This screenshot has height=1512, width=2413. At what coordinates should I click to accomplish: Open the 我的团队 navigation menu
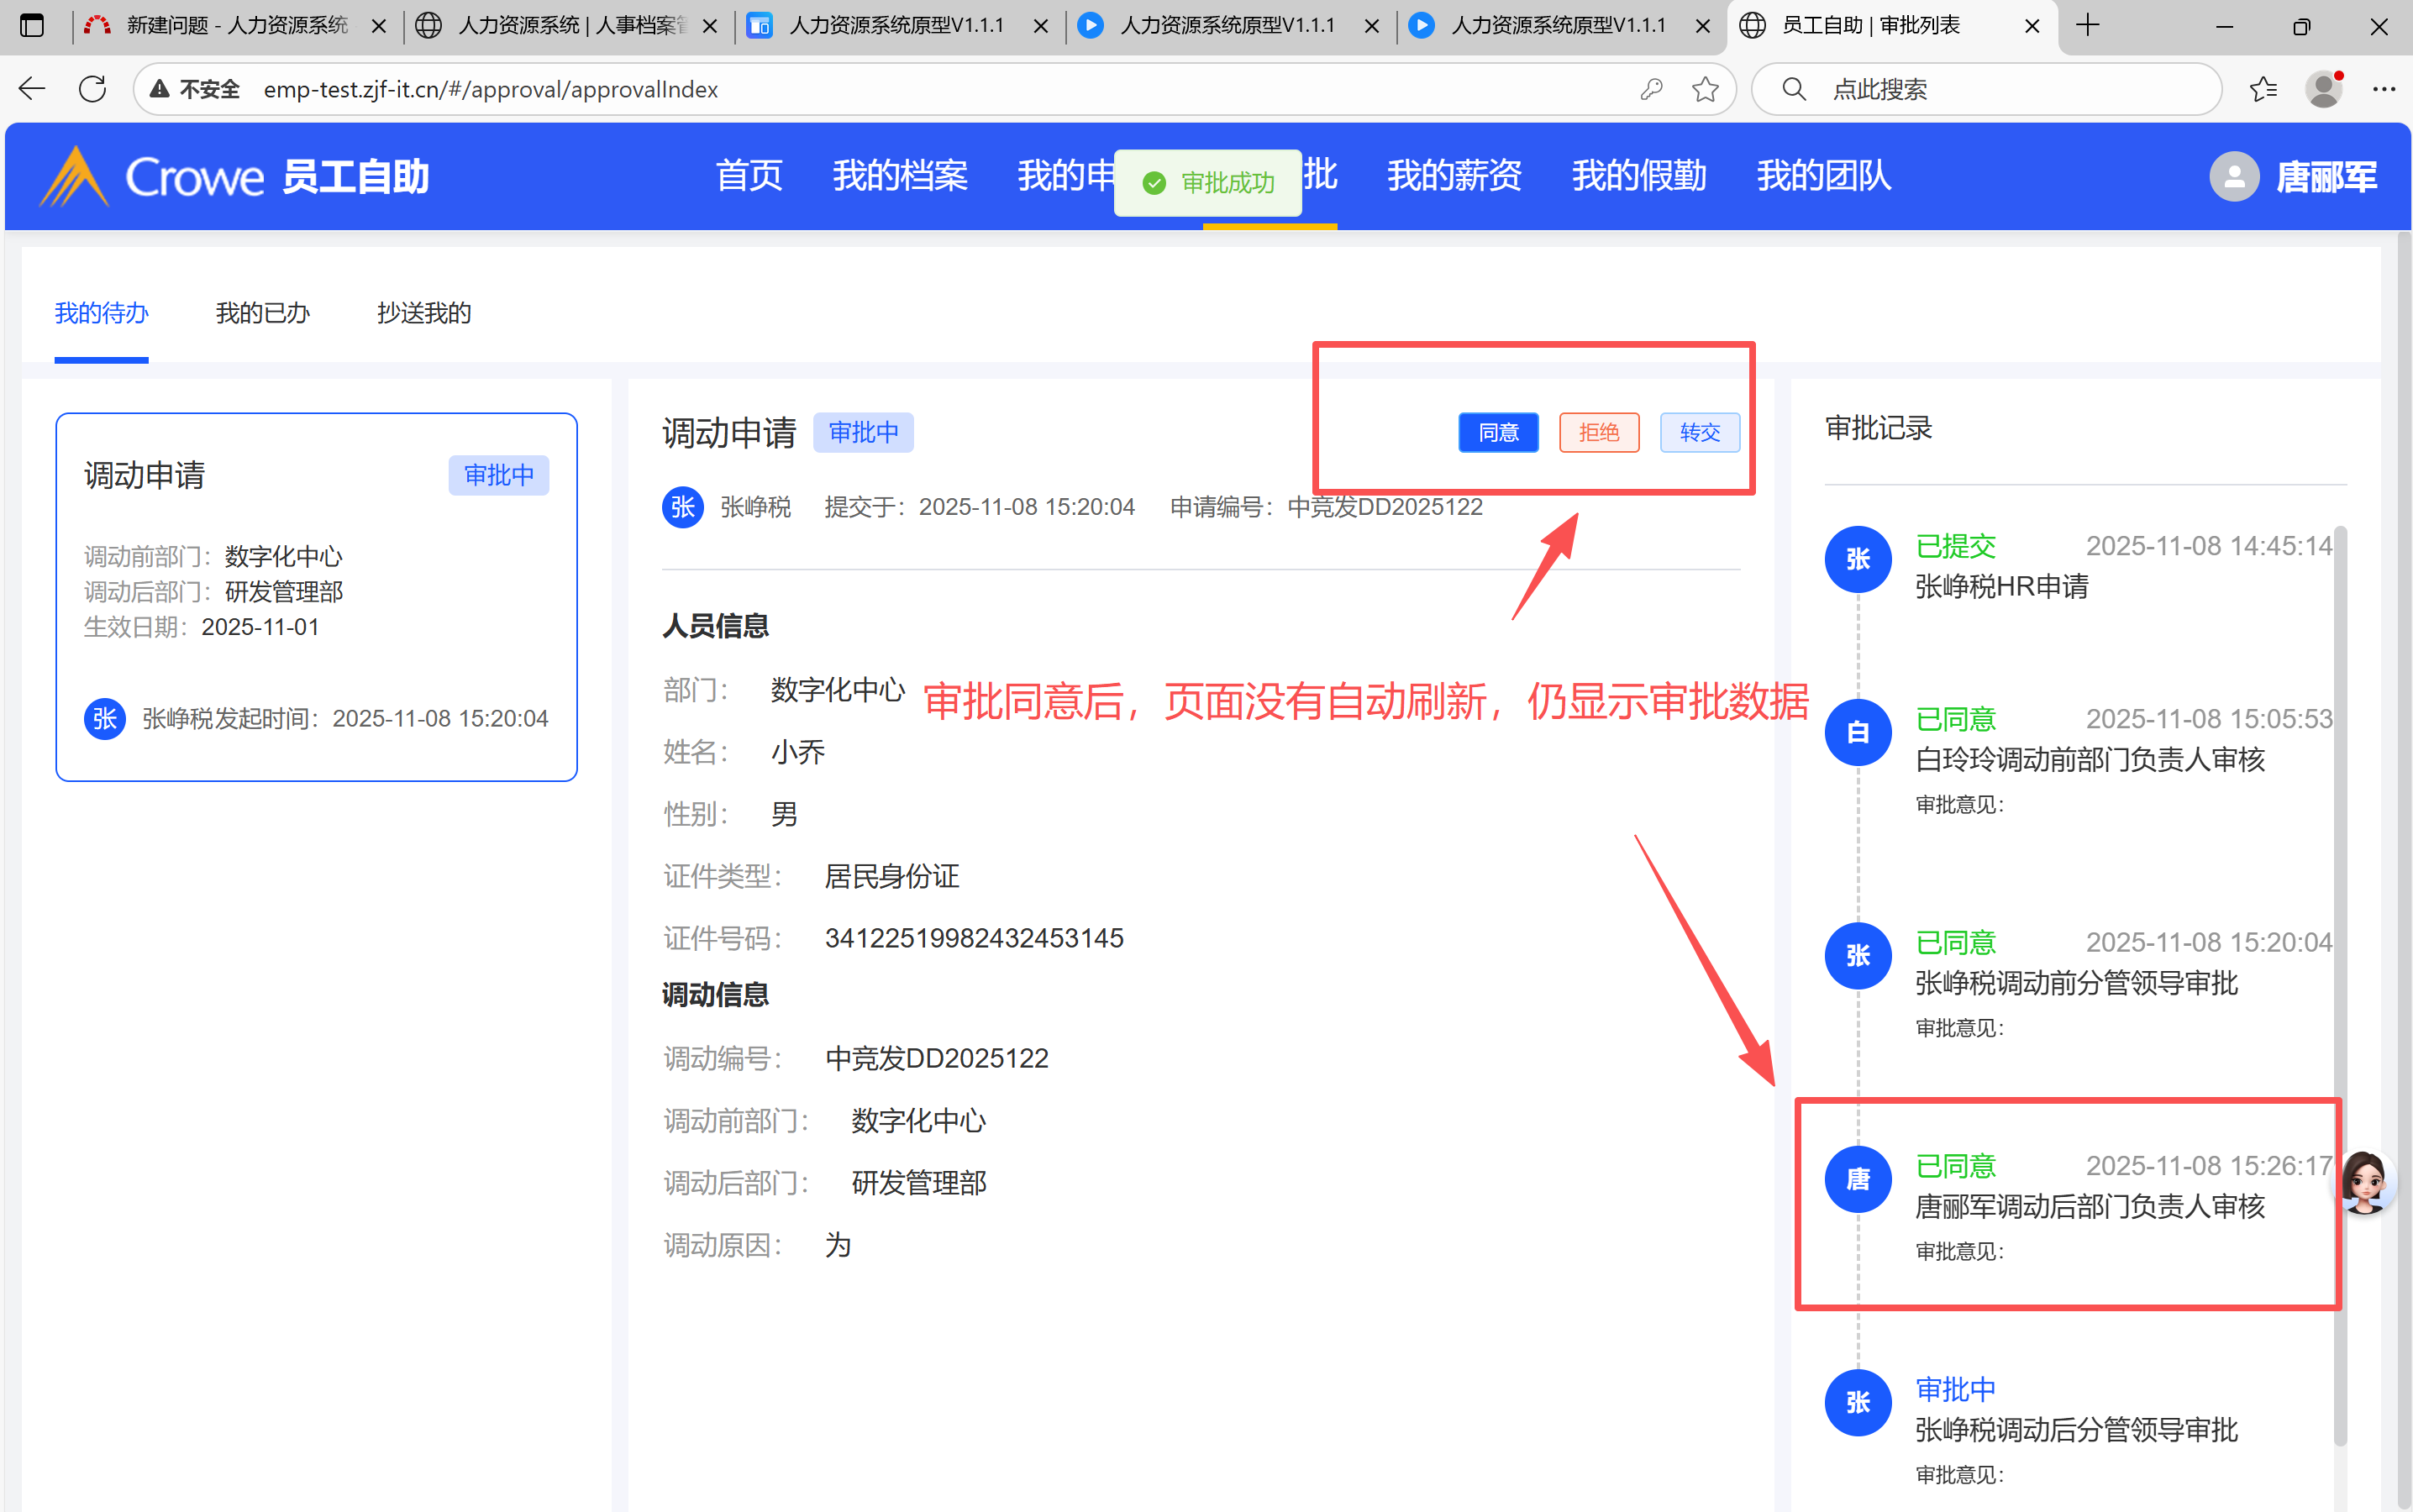[1823, 176]
